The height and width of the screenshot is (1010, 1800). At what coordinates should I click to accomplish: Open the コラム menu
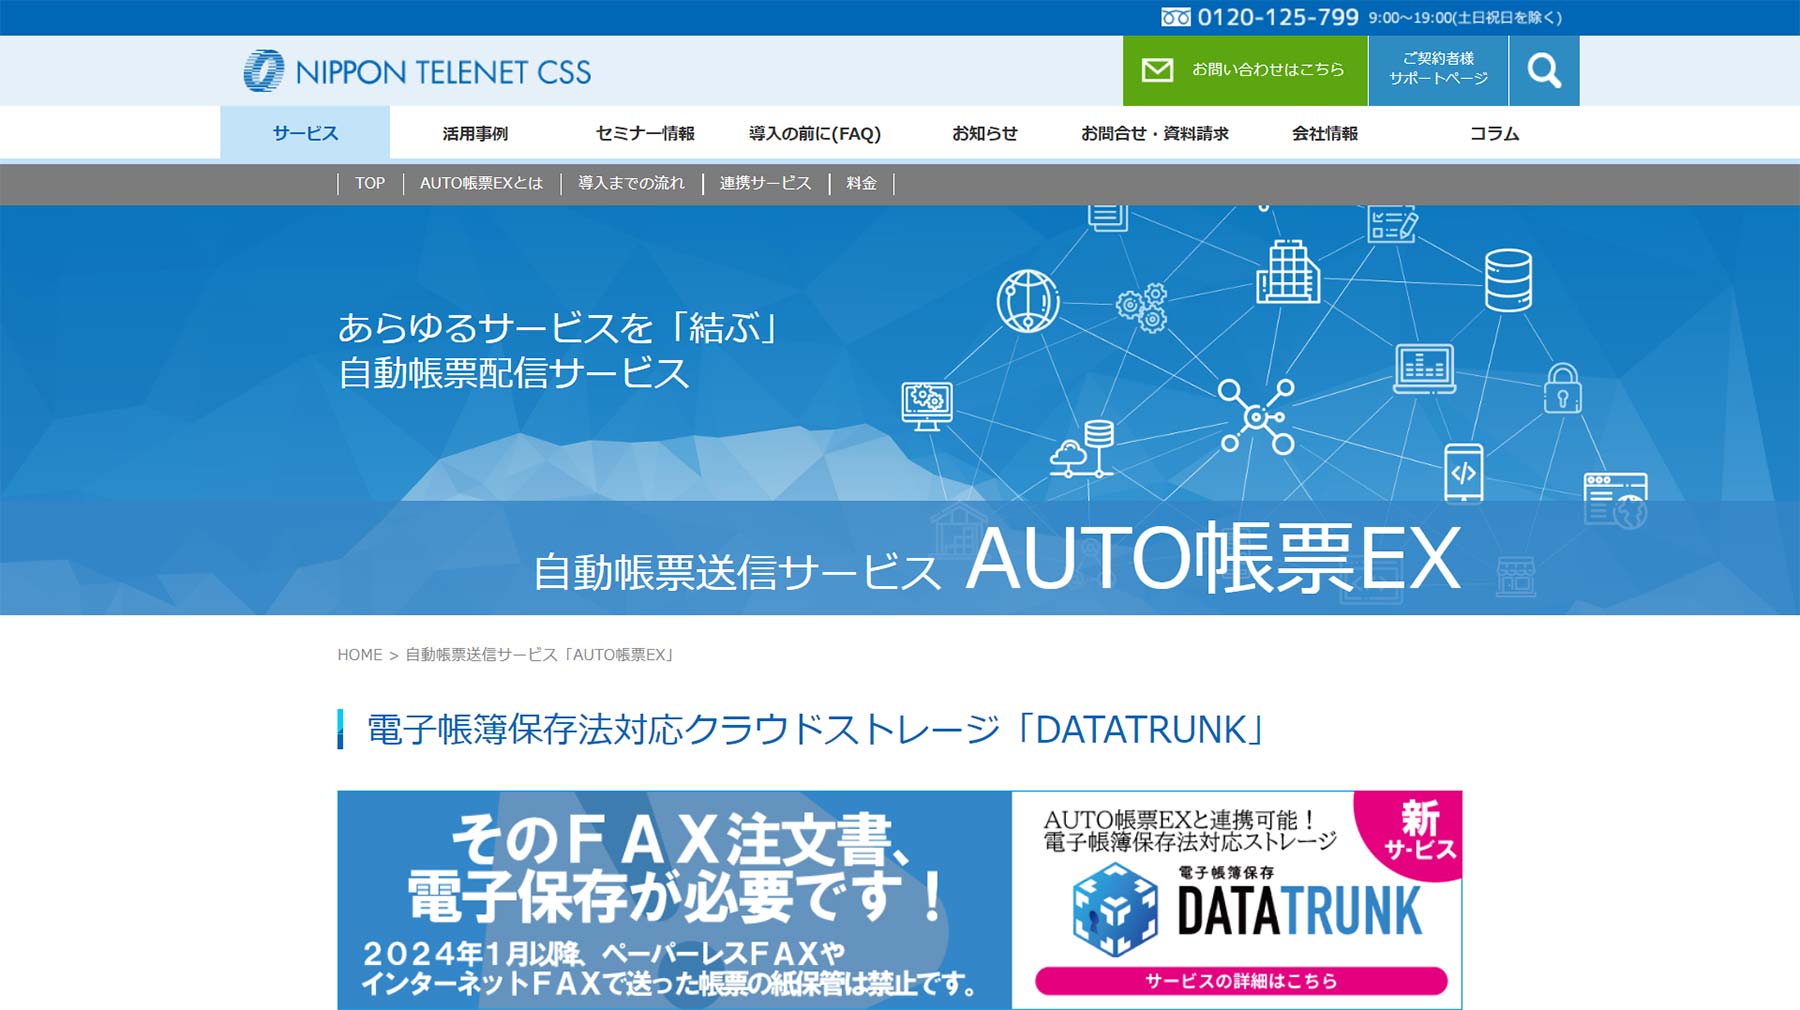click(1495, 133)
